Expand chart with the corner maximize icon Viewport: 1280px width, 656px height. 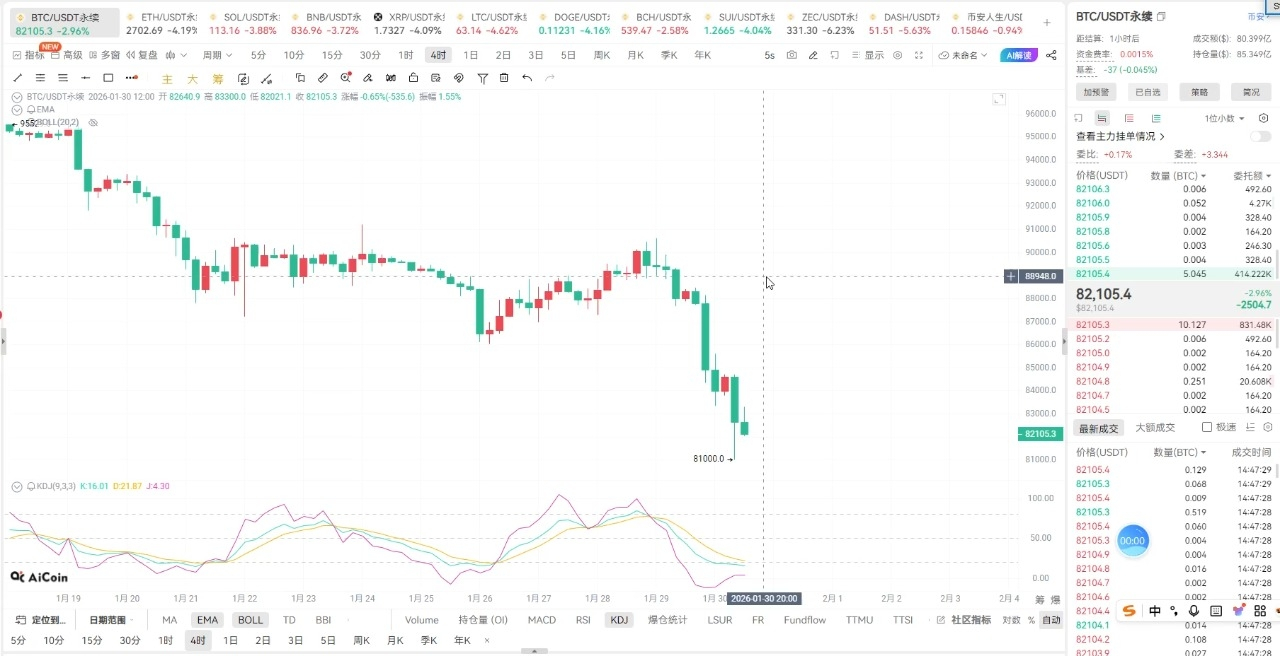999,99
